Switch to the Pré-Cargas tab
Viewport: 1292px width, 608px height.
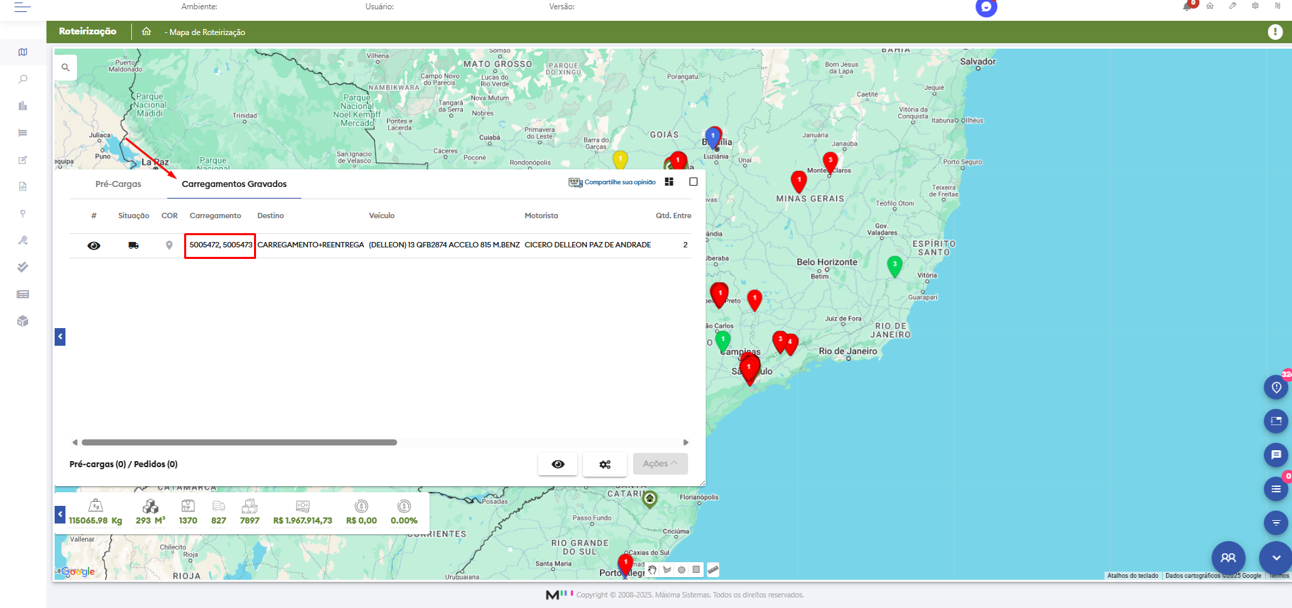(118, 184)
